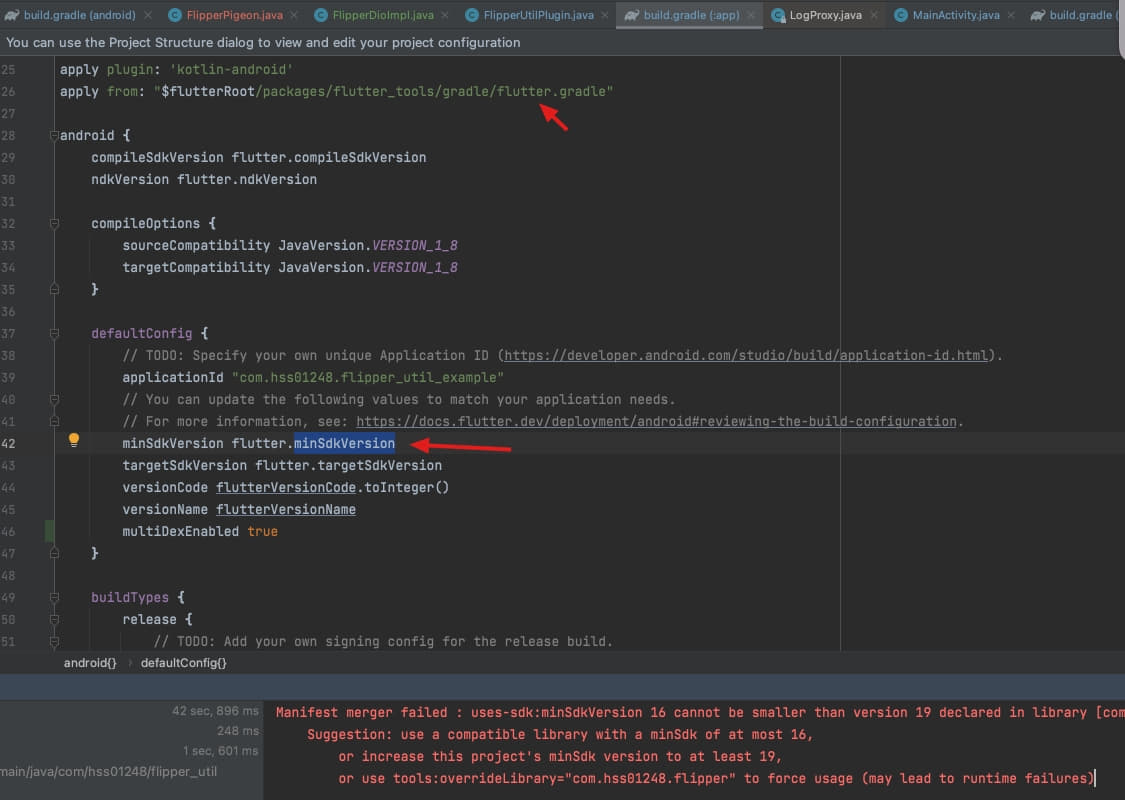Click the class icon on MainActivity.java tab
The image size is (1125, 800).
point(901,16)
